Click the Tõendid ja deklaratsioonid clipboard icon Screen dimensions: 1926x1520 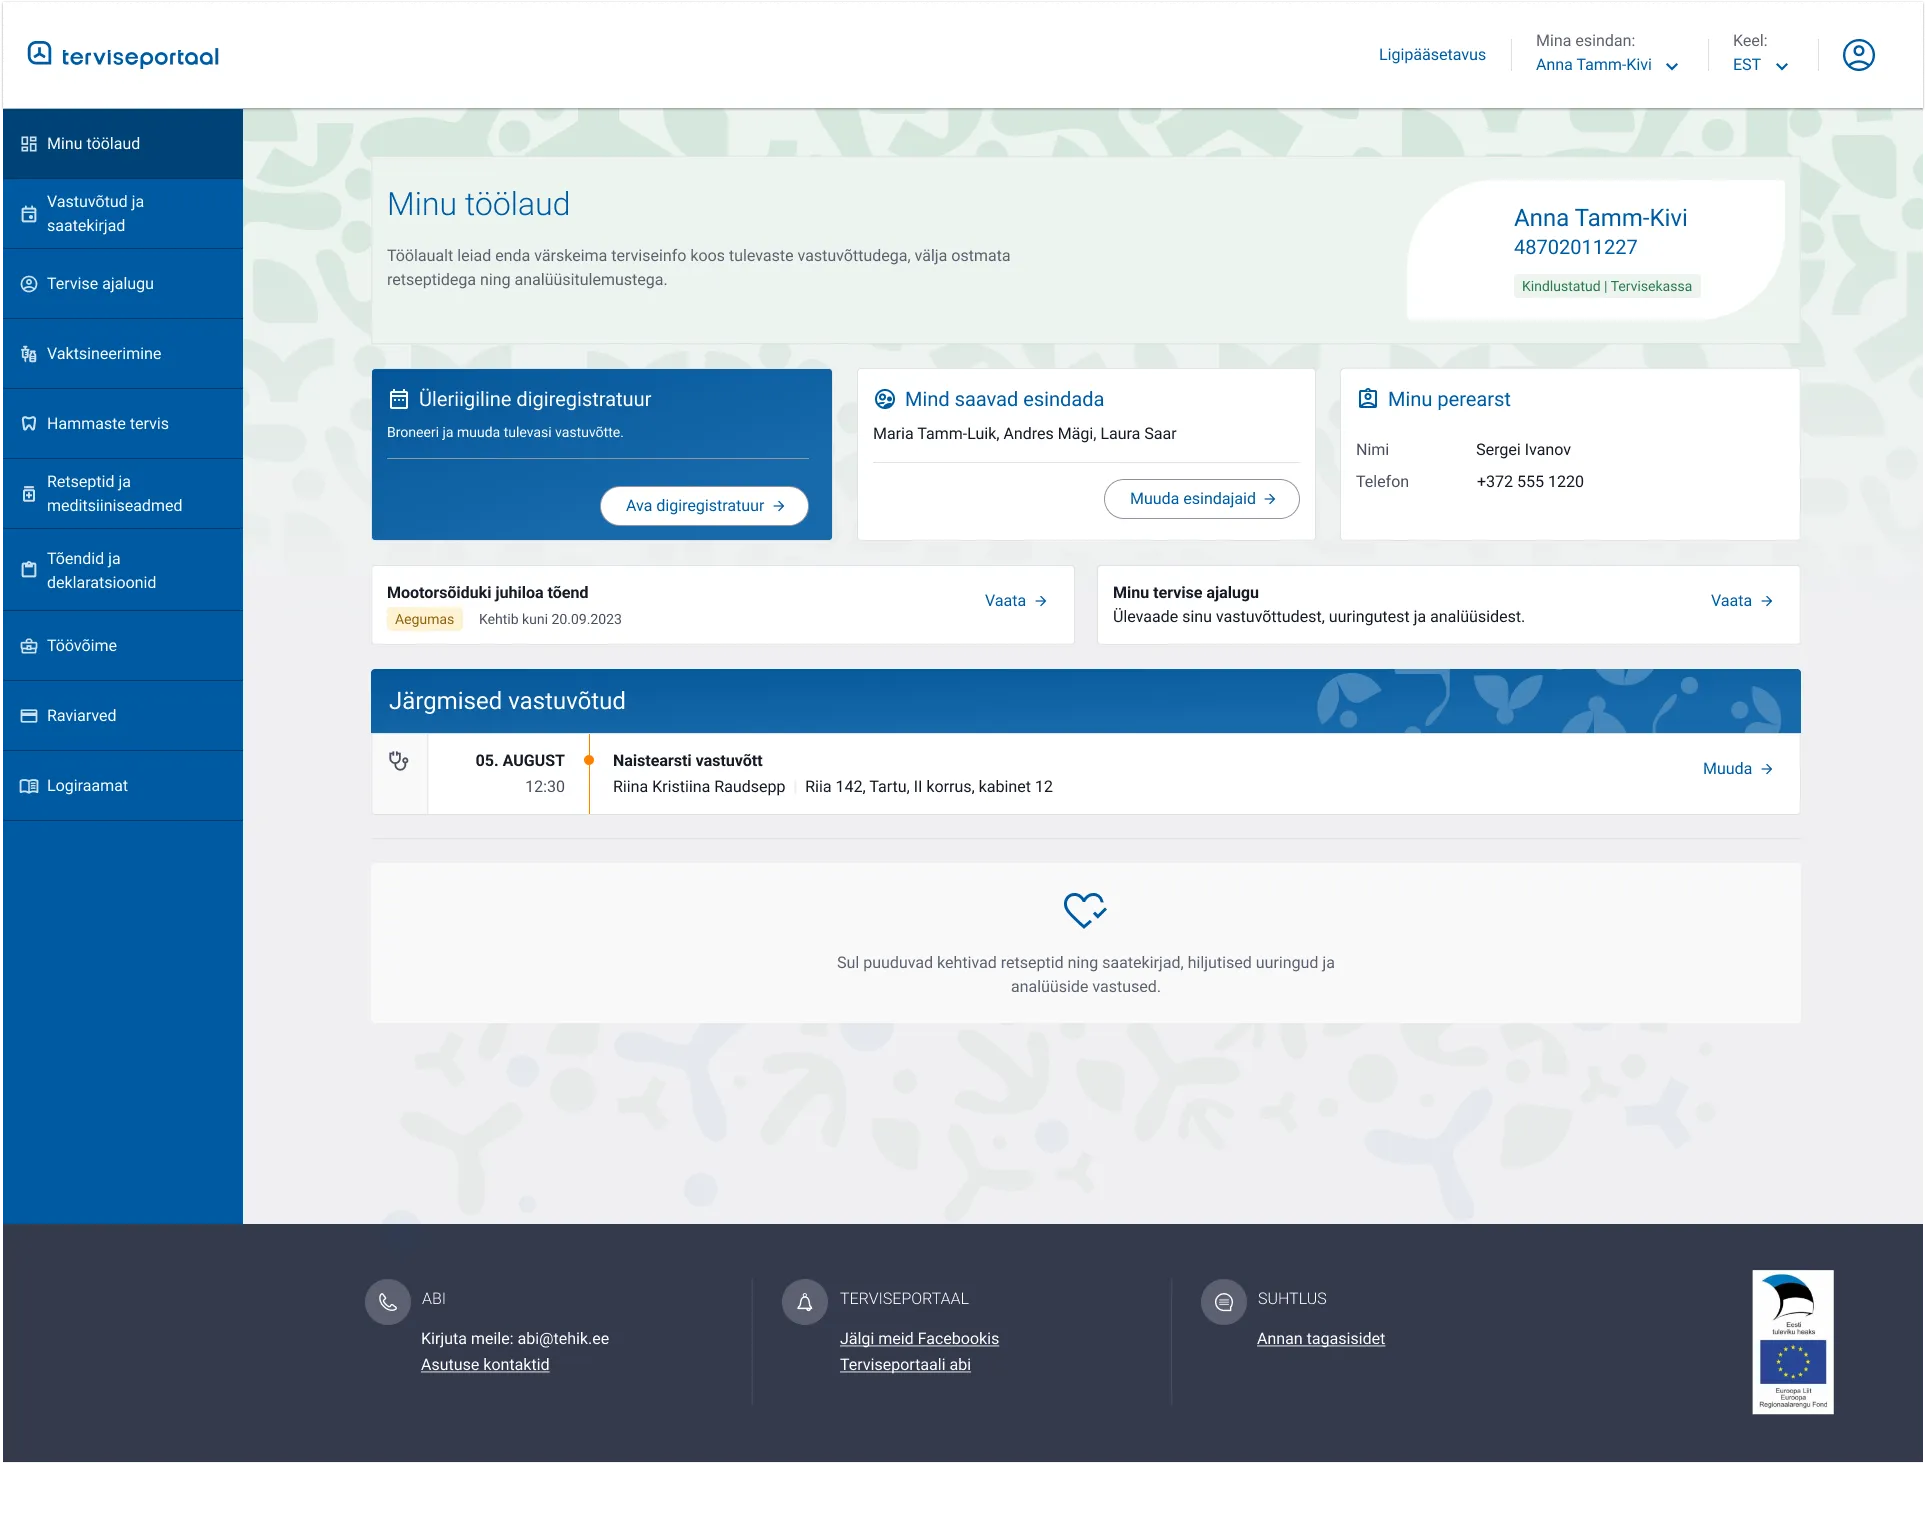[29, 570]
